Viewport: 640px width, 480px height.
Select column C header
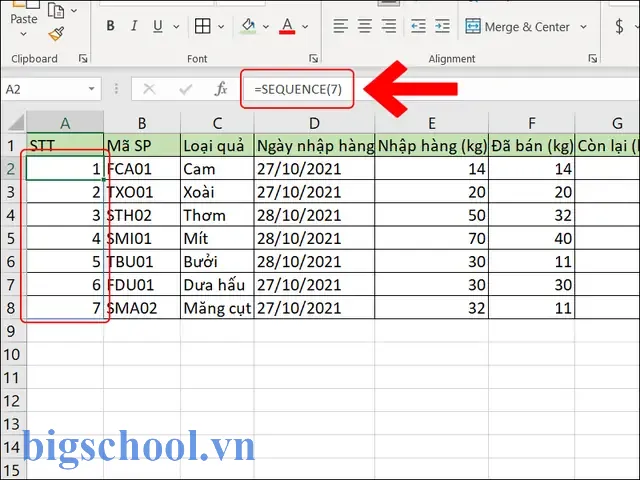[217, 122]
